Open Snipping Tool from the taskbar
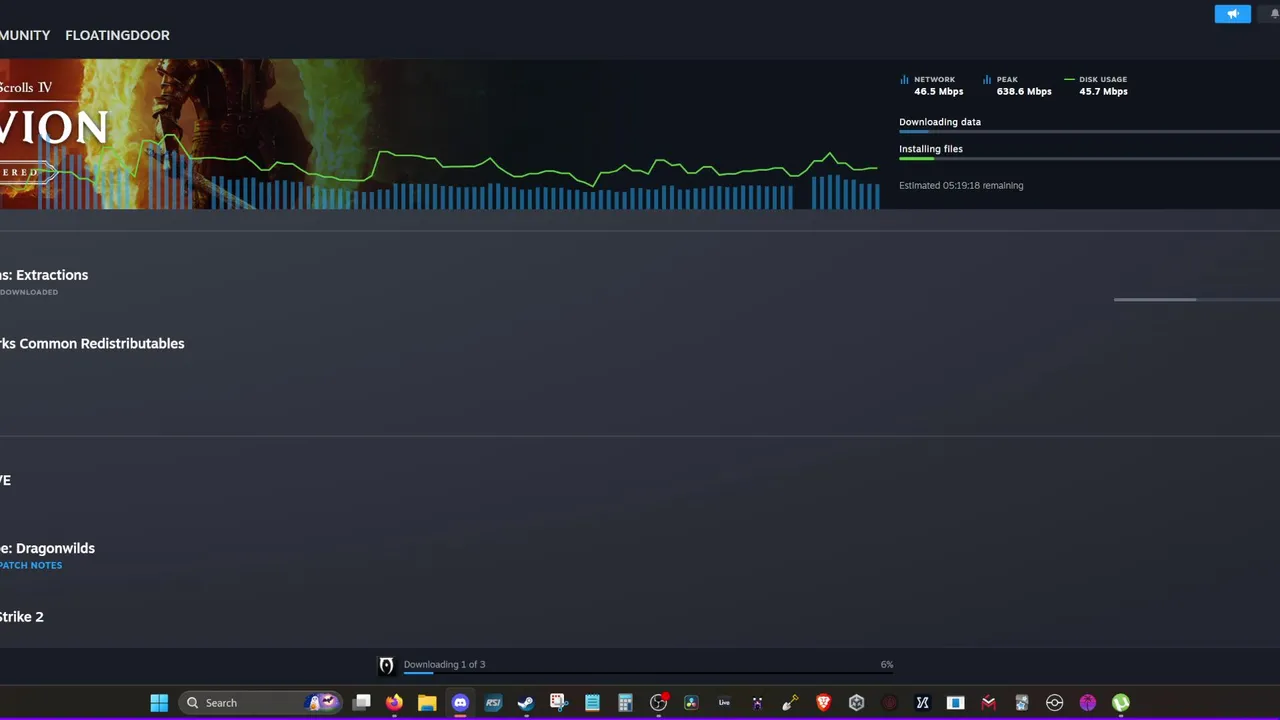The height and width of the screenshot is (720, 1280). [x=559, y=703]
